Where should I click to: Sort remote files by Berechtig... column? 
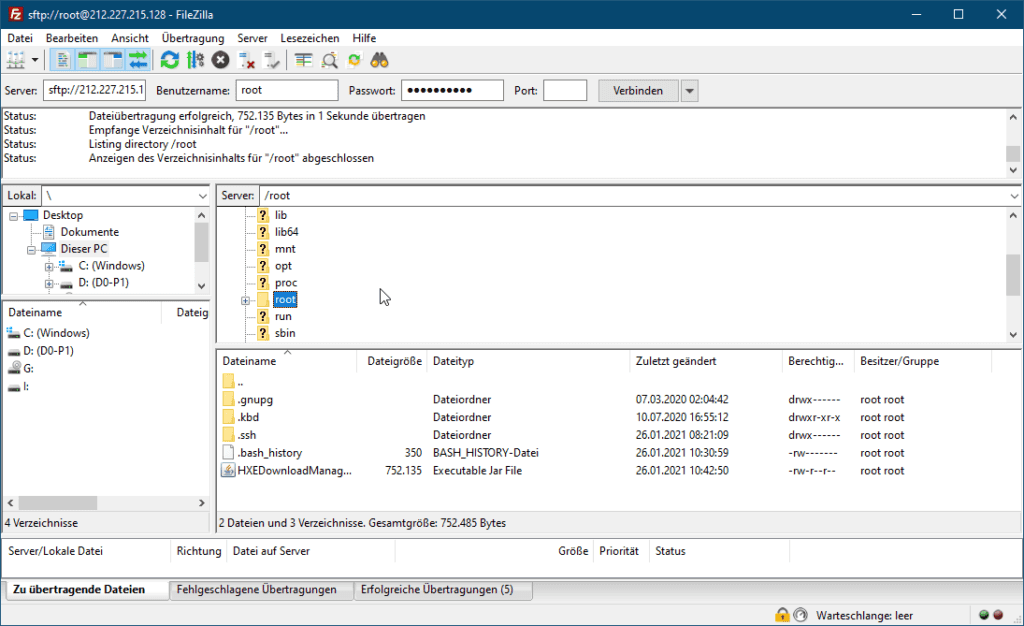(818, 361)
